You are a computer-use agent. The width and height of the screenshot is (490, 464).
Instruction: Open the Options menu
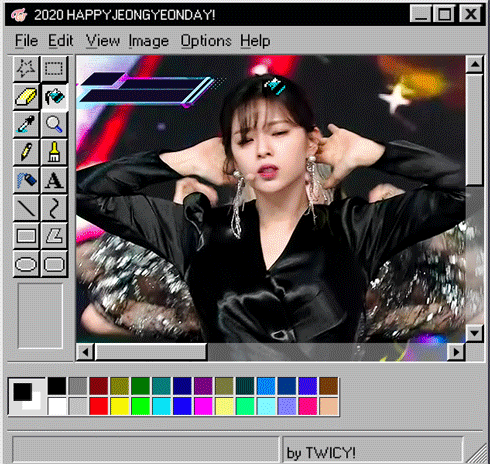tap(206, 41)
